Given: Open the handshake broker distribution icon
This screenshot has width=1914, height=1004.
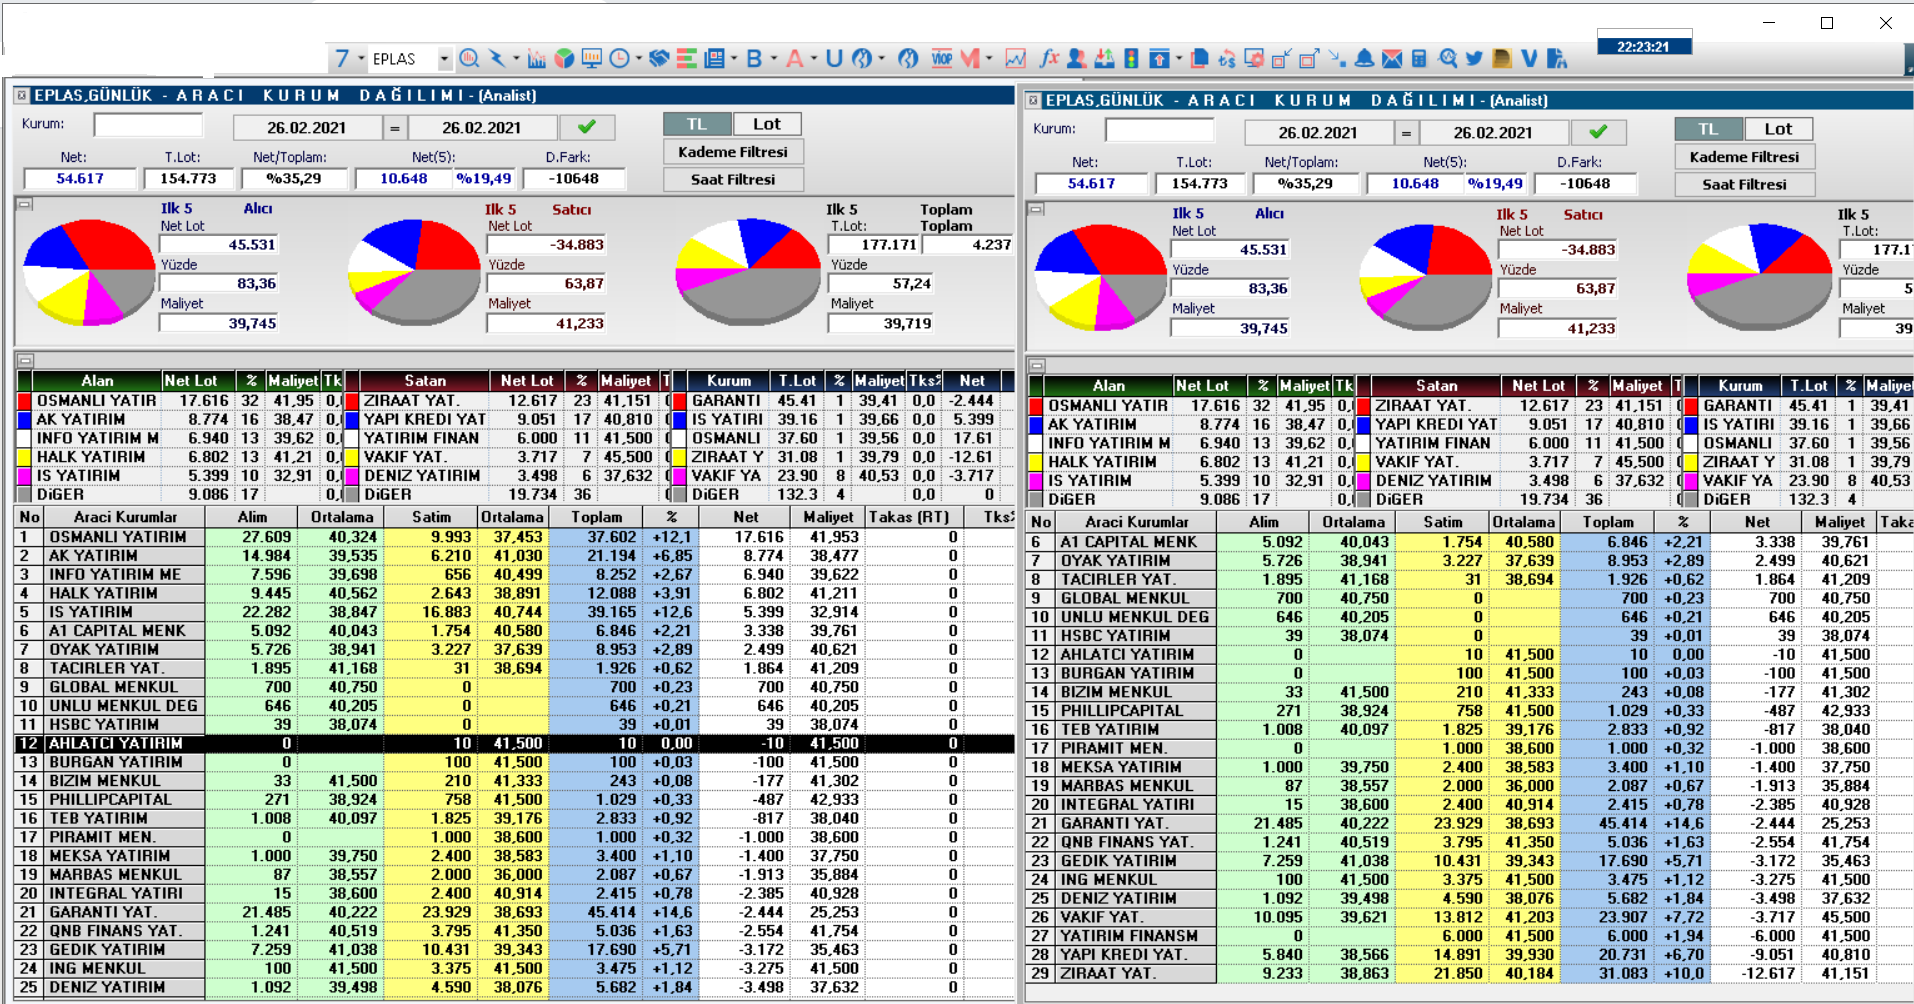Looking at the screenshot, I should click(x=660, y=59).
